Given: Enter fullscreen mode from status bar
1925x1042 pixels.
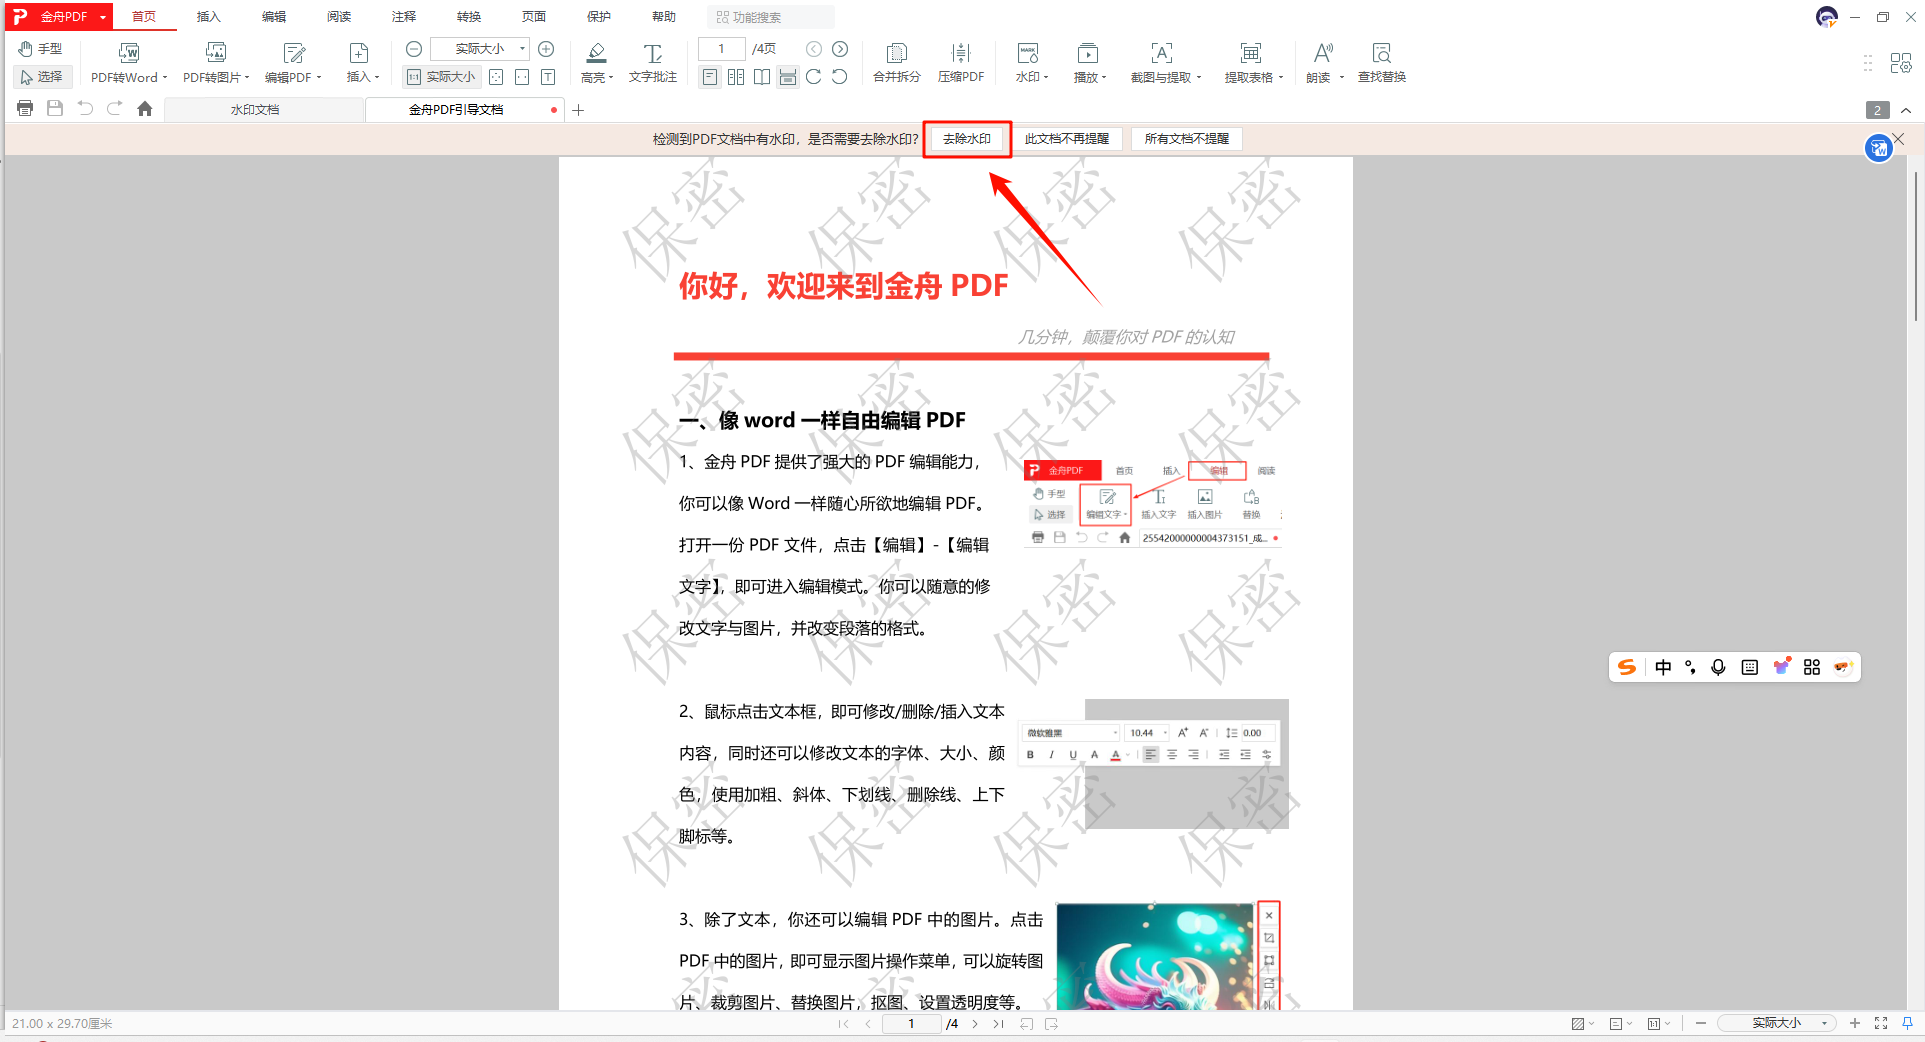Looking at the screenshot, I should coord(1881,1023).
